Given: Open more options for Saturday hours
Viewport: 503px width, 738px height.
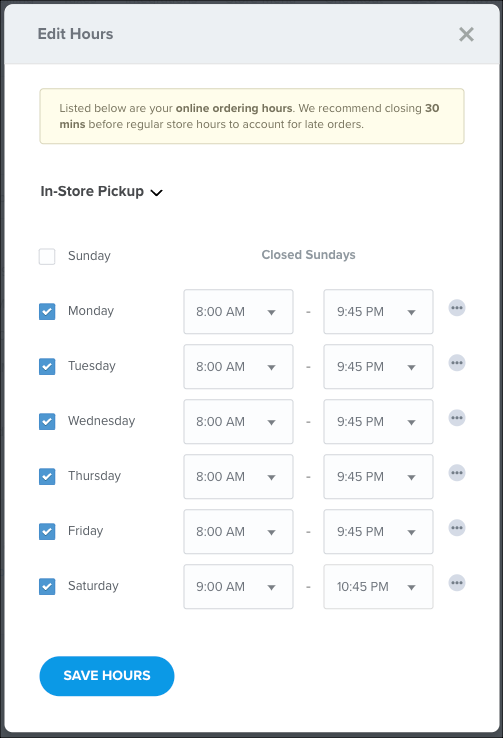Looking at the screenshot, I should coord(456,583).
